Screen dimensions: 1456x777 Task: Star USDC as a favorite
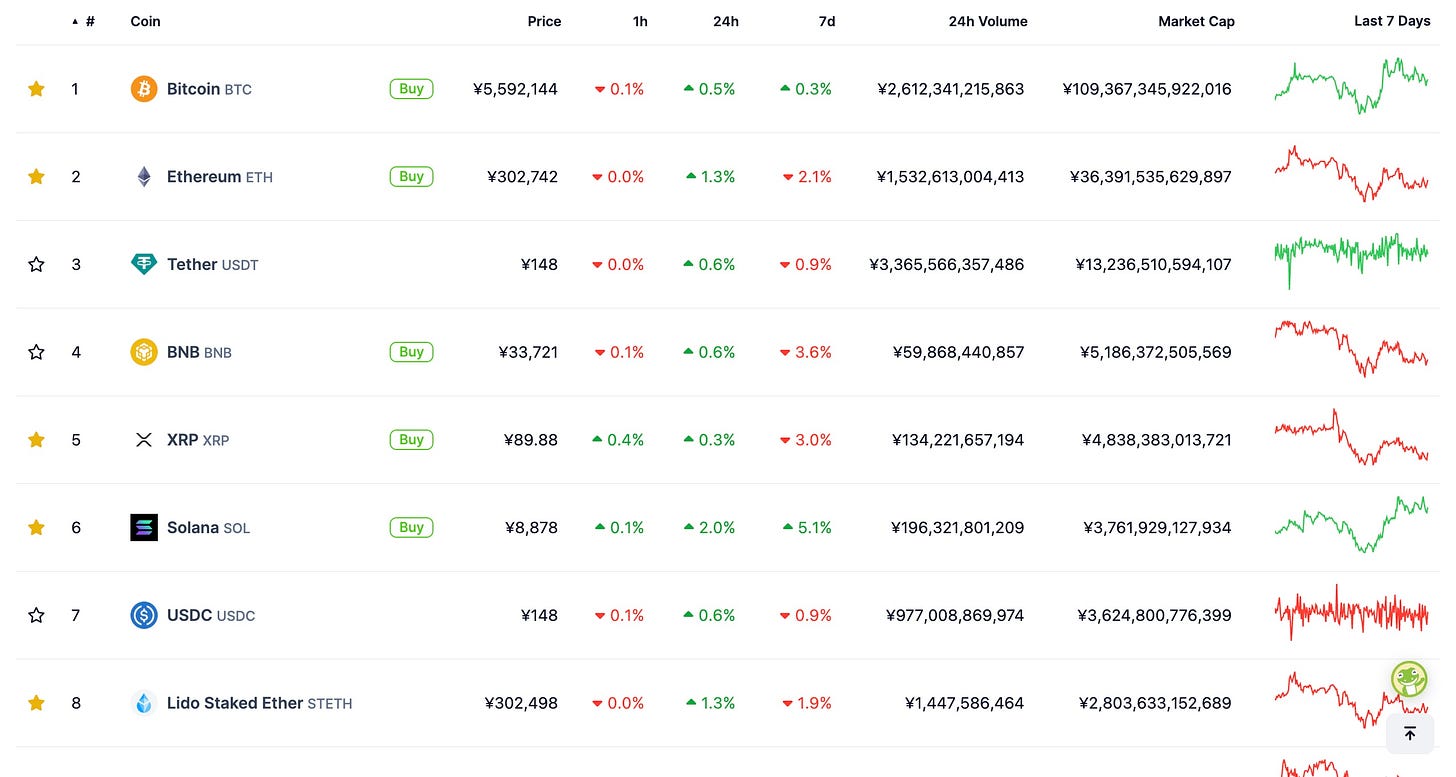[36, 615]
